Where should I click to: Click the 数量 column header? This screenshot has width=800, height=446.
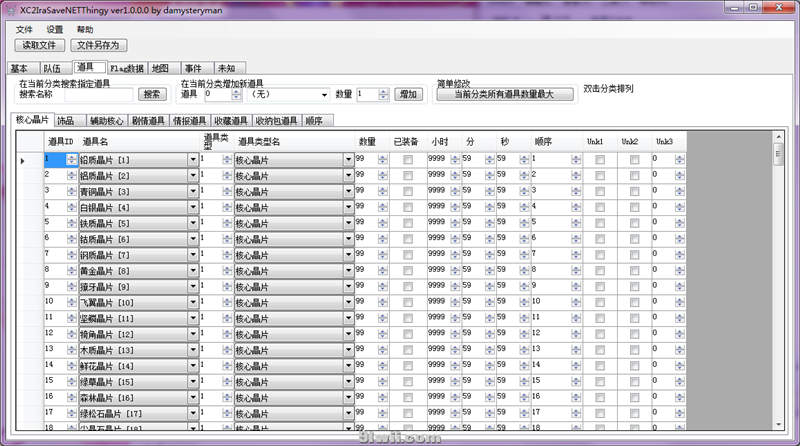(372, 142)
